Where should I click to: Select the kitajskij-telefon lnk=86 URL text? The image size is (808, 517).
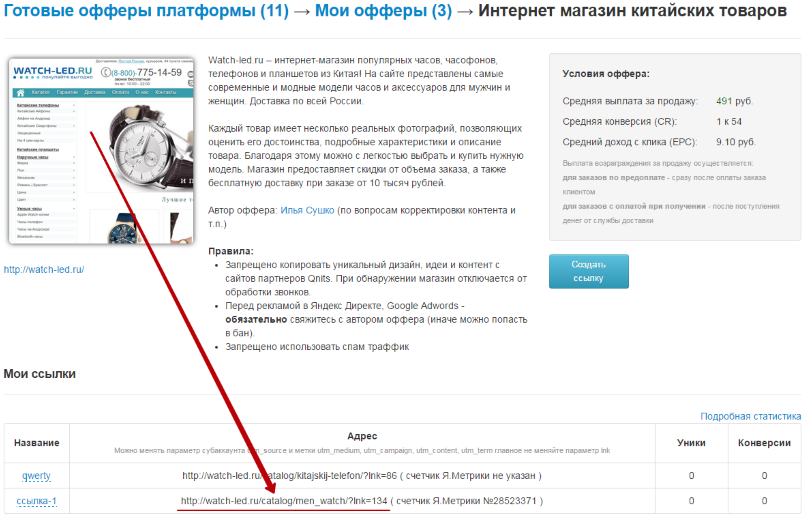290,476
